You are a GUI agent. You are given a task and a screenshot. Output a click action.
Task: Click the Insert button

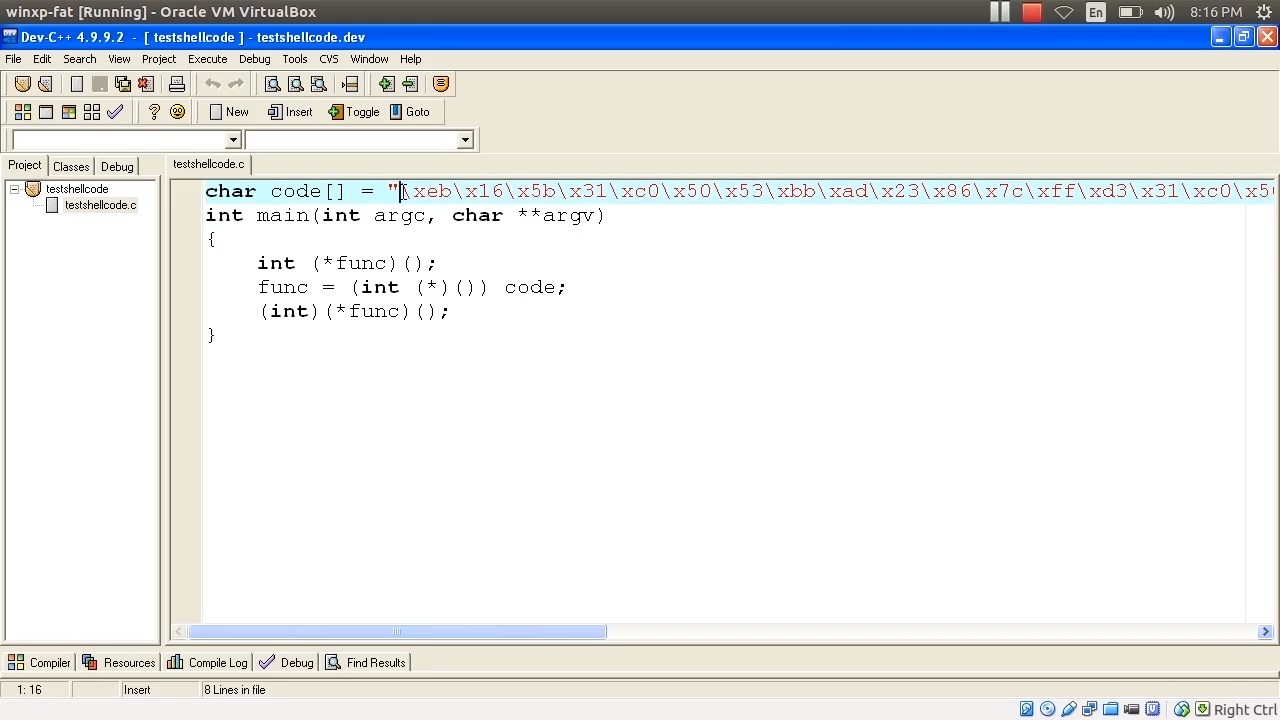tap(290, 112)
